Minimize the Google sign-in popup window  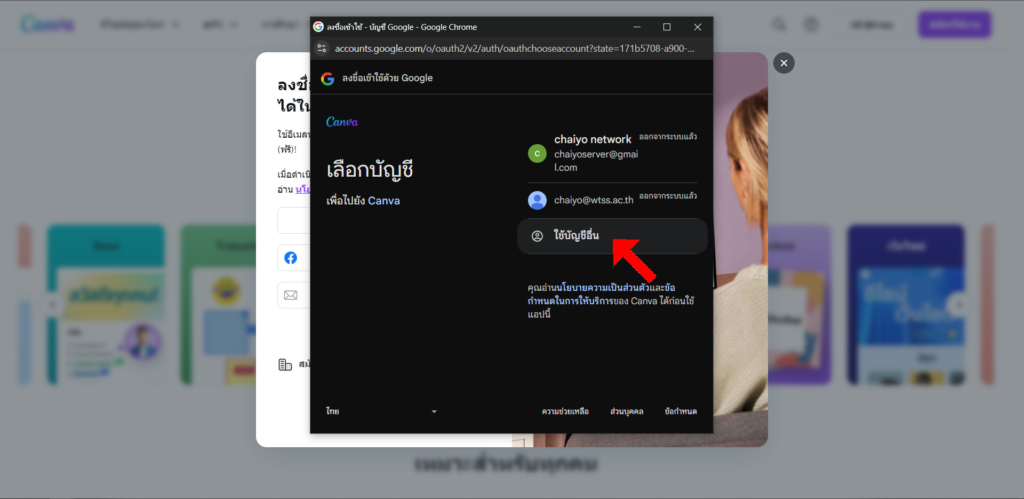point(636,27)
